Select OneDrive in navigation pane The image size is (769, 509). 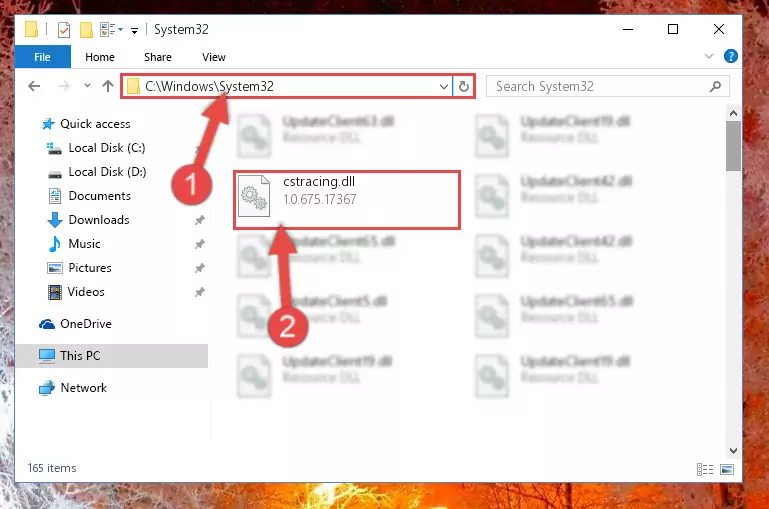tap(86, 324)
